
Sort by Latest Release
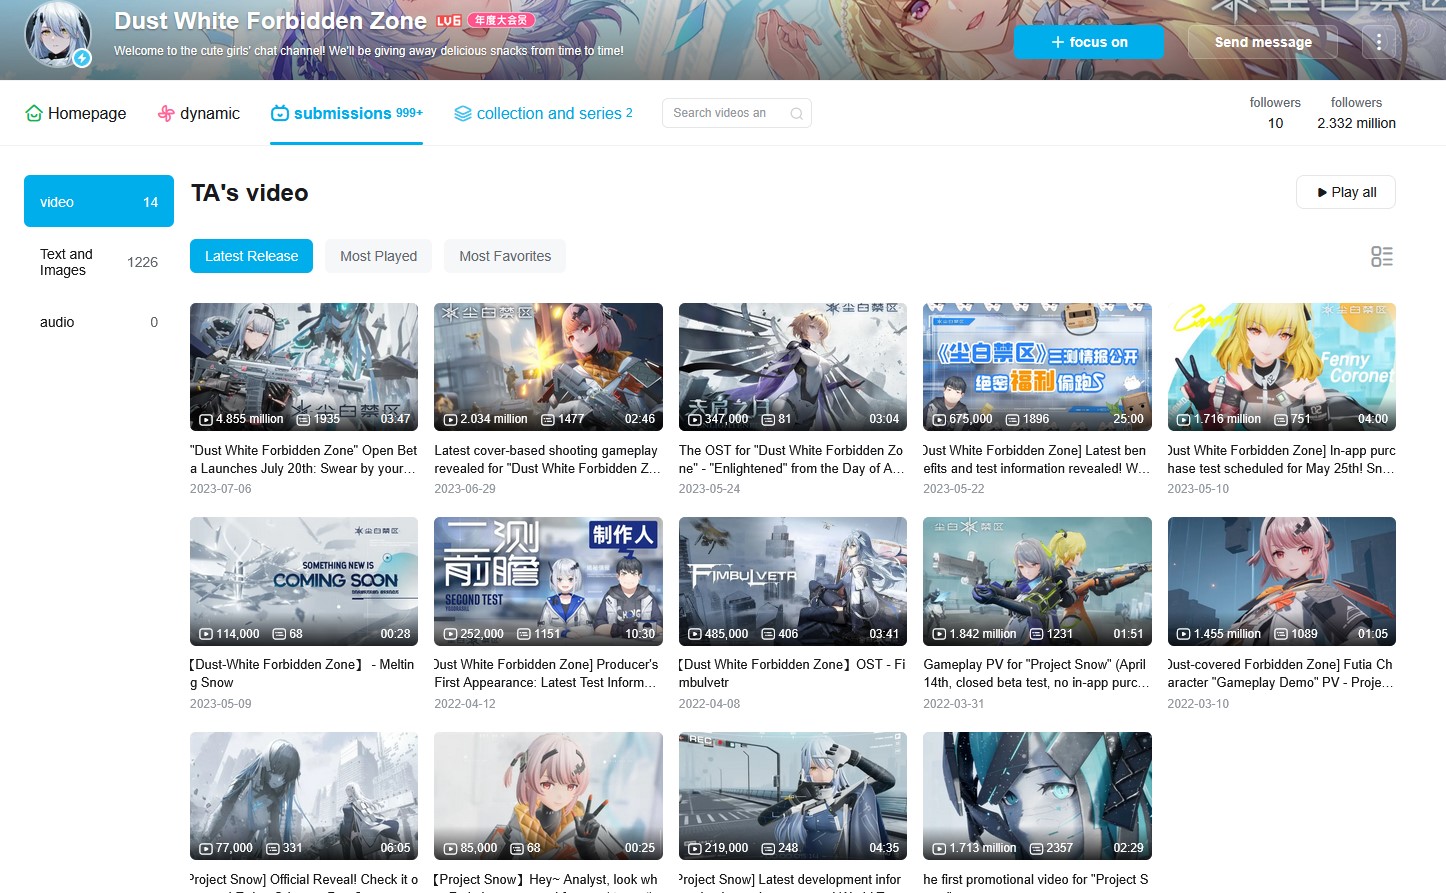(x=251, y=256)
